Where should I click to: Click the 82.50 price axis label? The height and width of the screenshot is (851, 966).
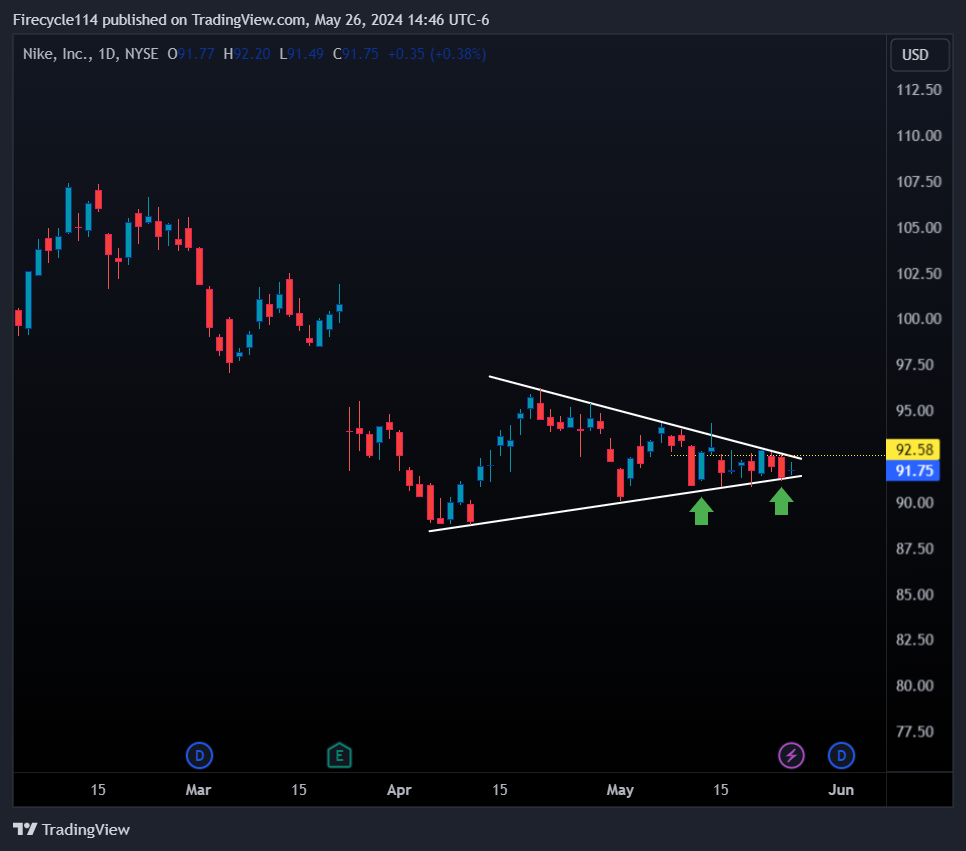click(x=915, y=640)
